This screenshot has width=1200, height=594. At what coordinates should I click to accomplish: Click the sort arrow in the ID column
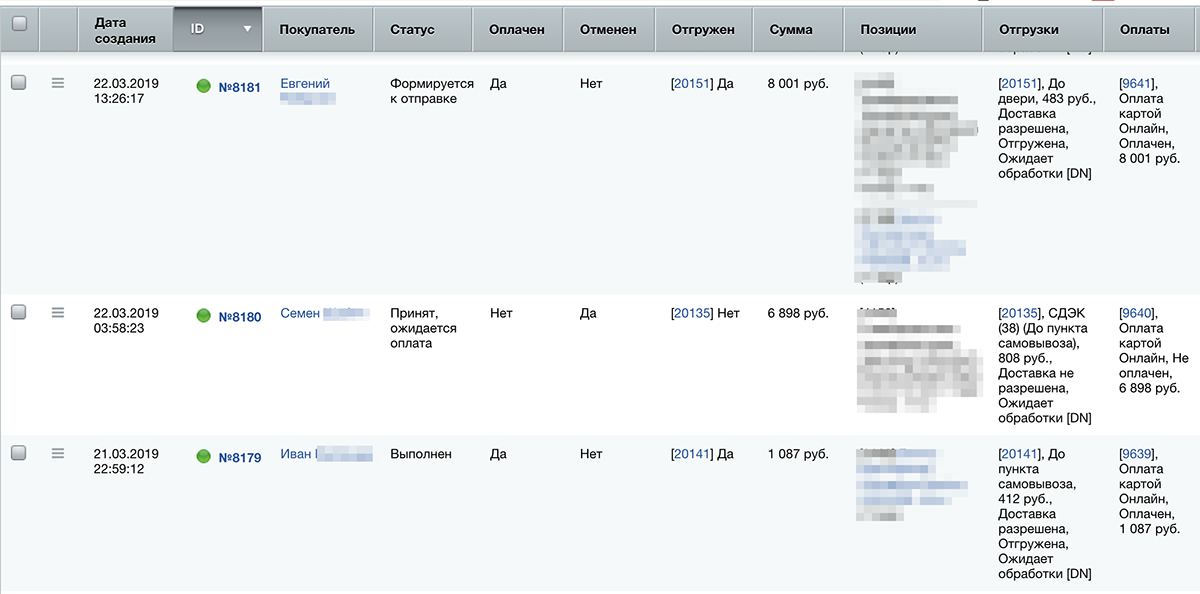[247, 29]
